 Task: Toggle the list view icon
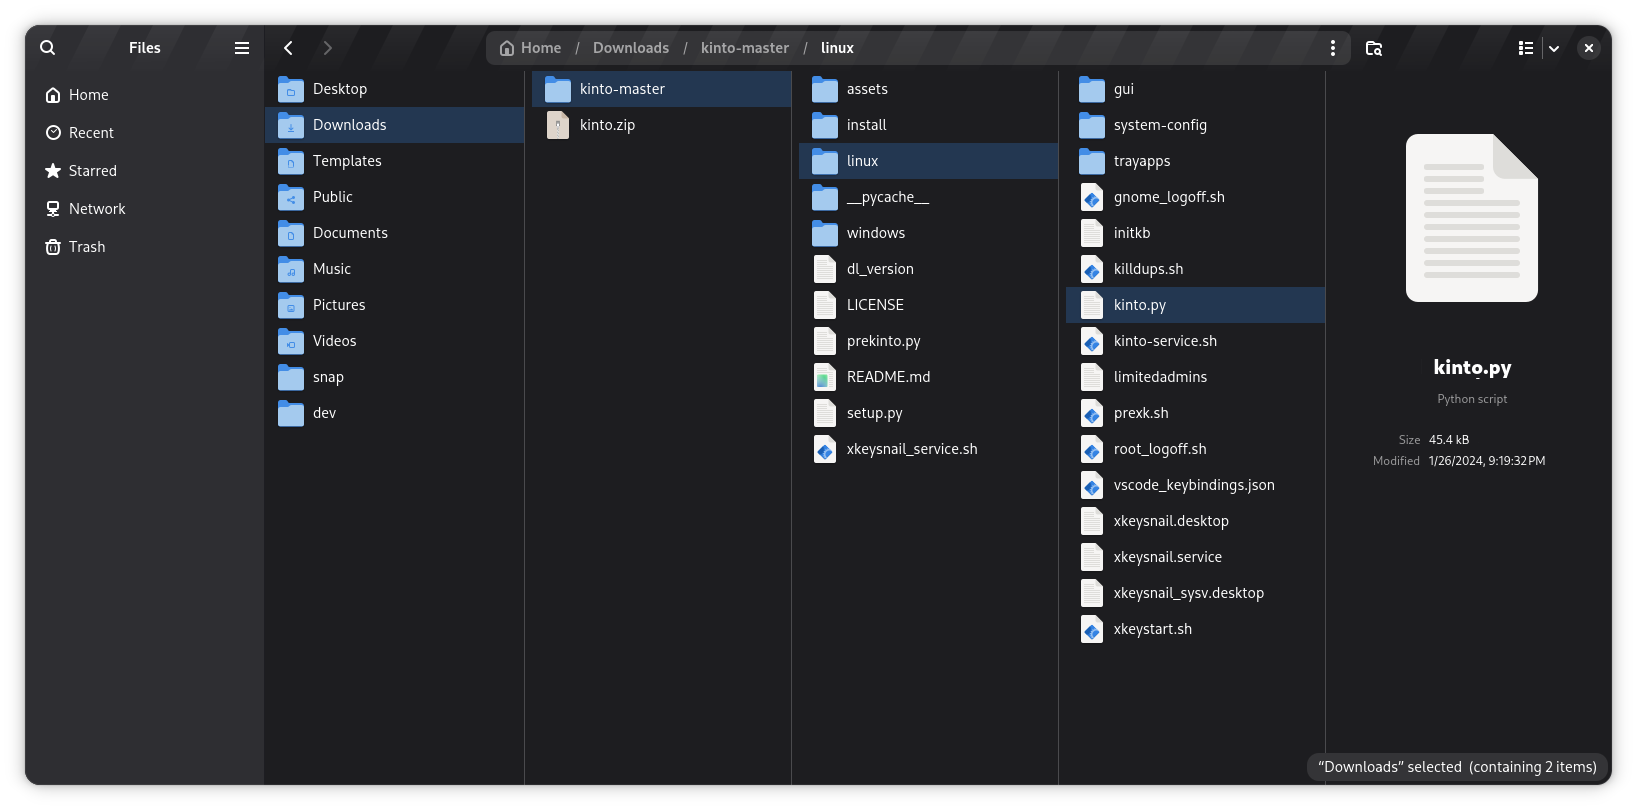[1526, 48]
